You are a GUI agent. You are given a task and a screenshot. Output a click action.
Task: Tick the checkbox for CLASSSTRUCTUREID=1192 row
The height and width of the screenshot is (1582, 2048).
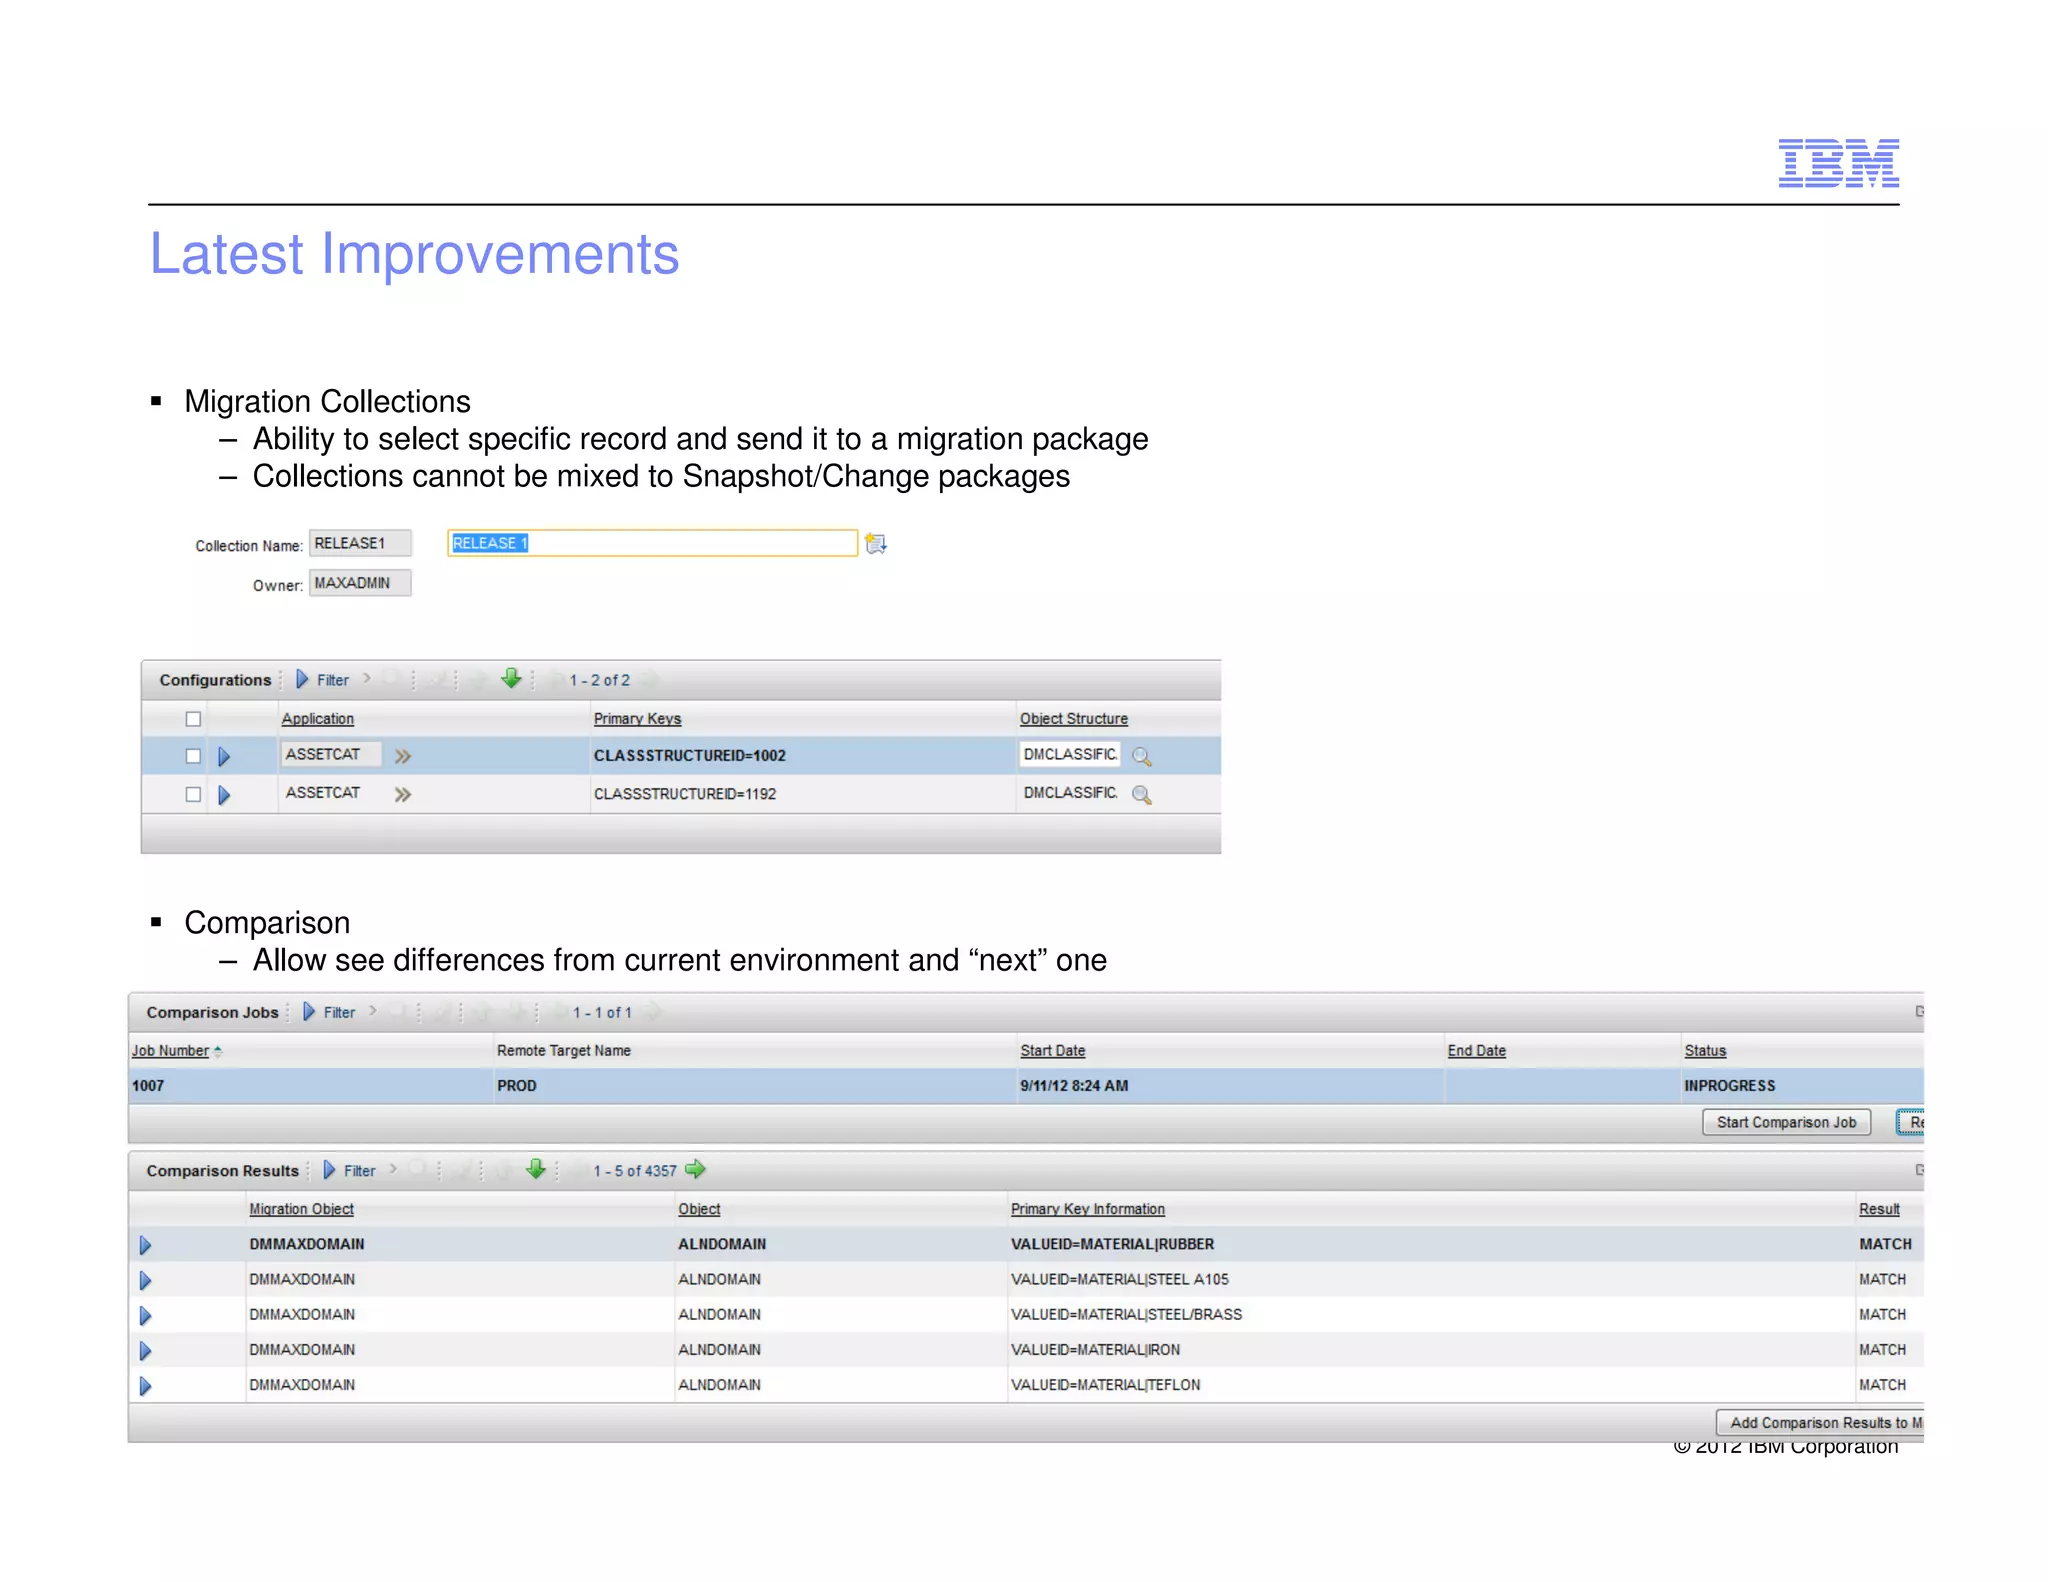pyautogui.click(x=193, y=794)
